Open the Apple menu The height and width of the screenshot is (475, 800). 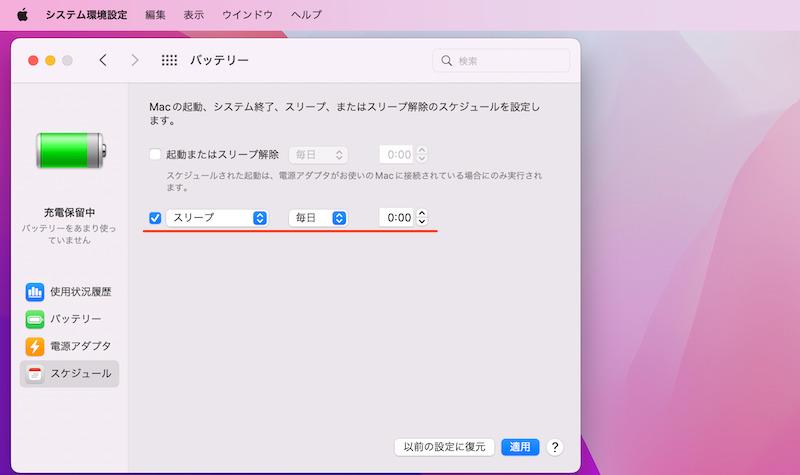[x=22, y=15]
